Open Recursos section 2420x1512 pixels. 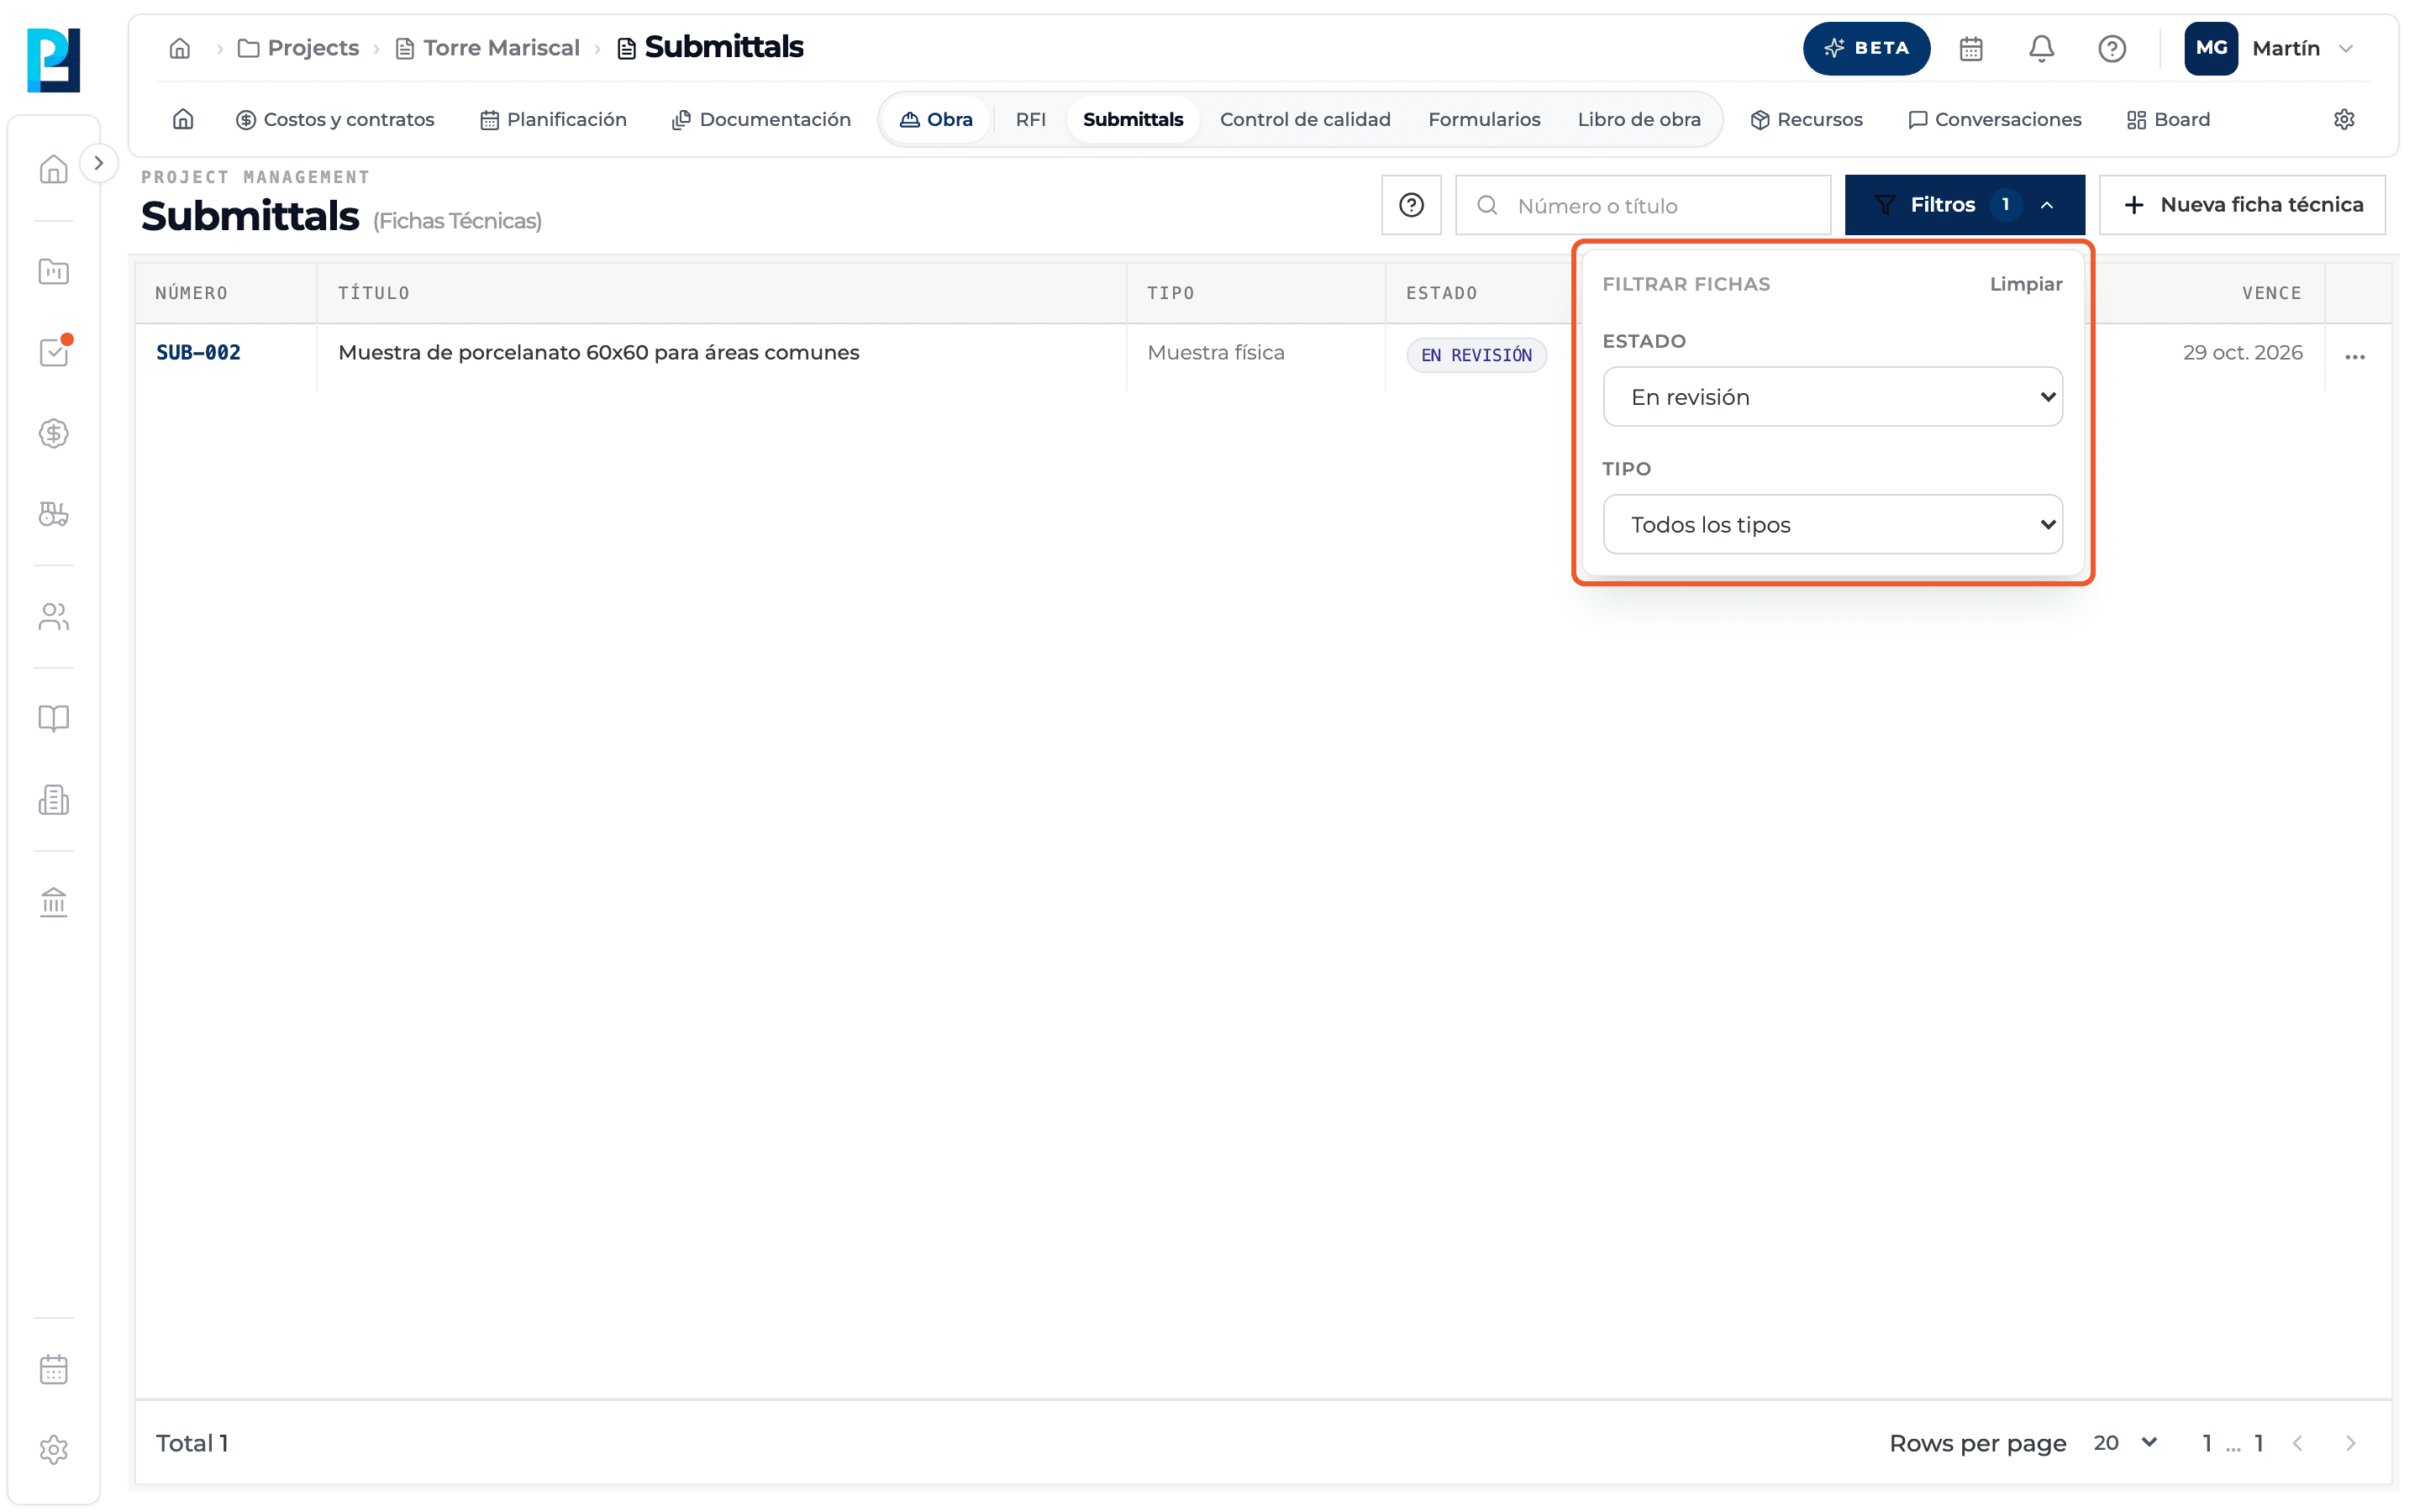(x=1806, y=119)
